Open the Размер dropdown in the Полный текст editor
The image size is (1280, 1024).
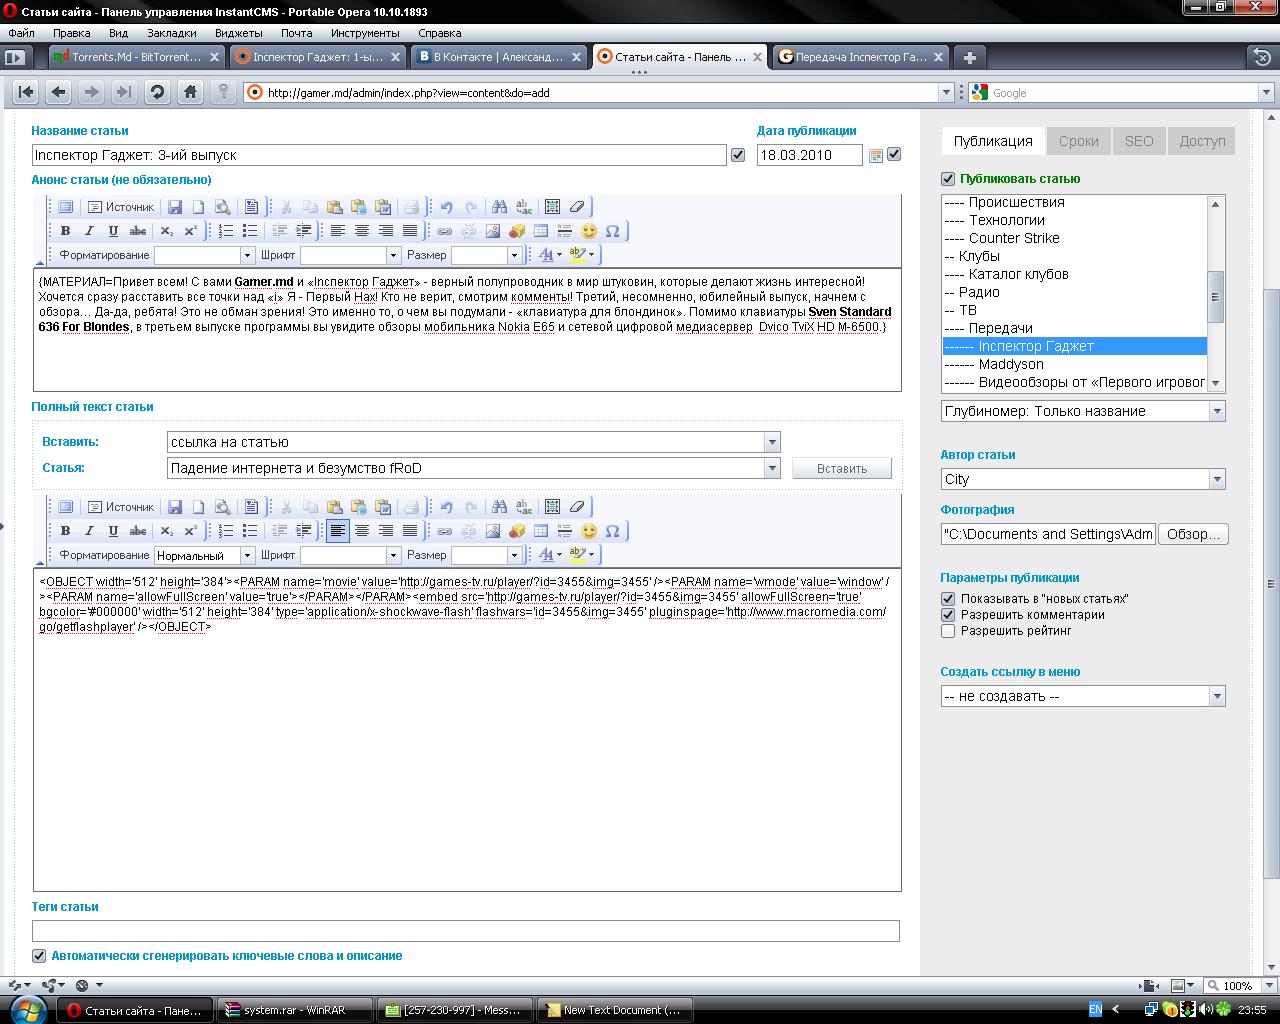pyautogui.click(x=486, y=555)
